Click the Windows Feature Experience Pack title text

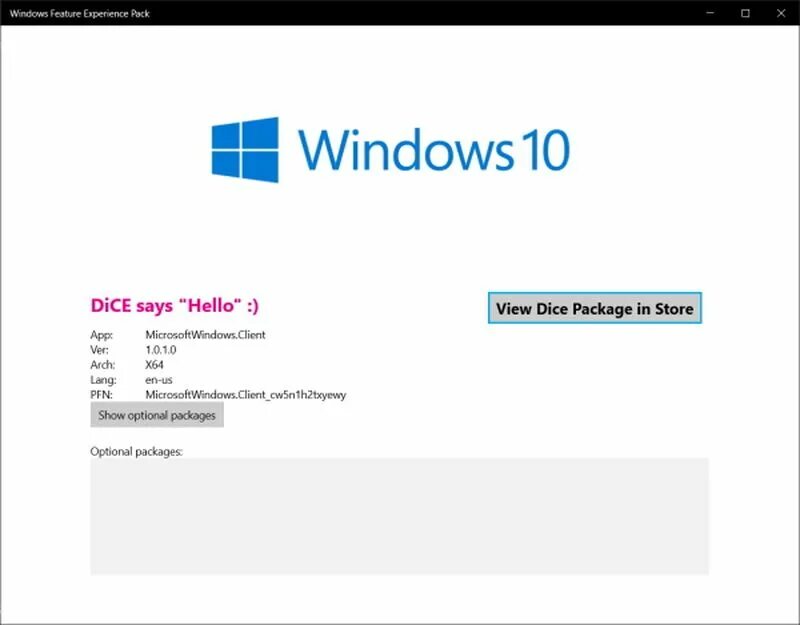click(x=80, y=14)
